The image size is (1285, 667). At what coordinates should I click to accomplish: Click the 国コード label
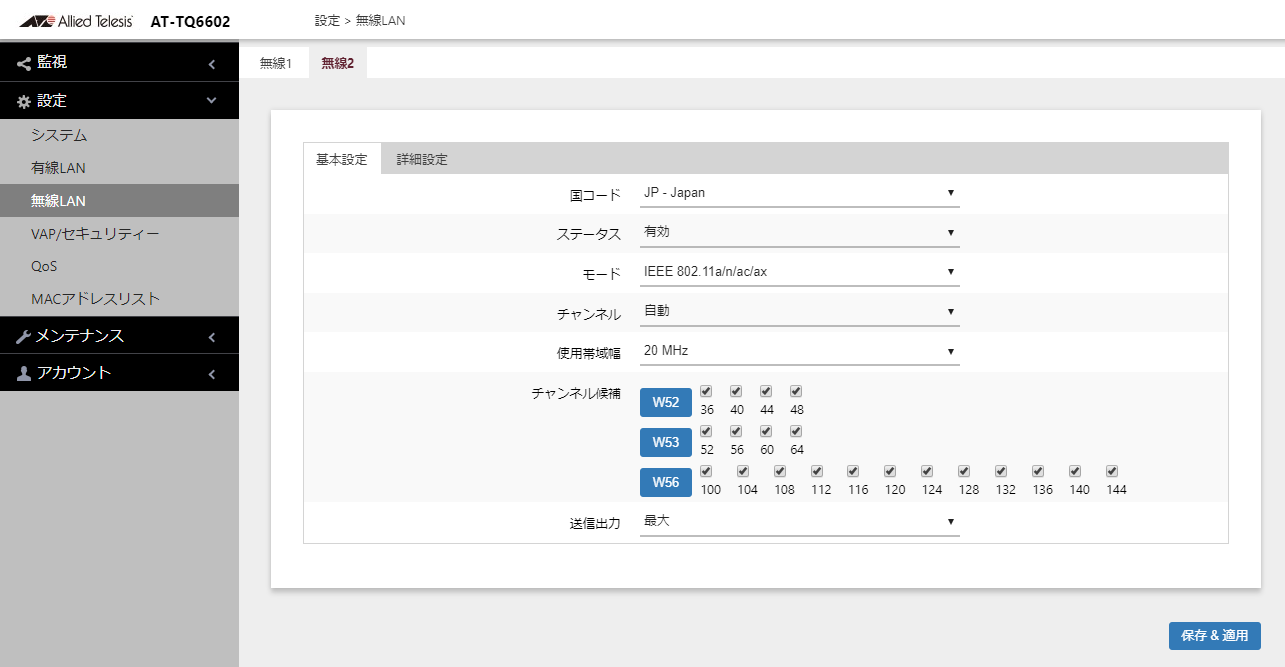click(x=595, y=194)
